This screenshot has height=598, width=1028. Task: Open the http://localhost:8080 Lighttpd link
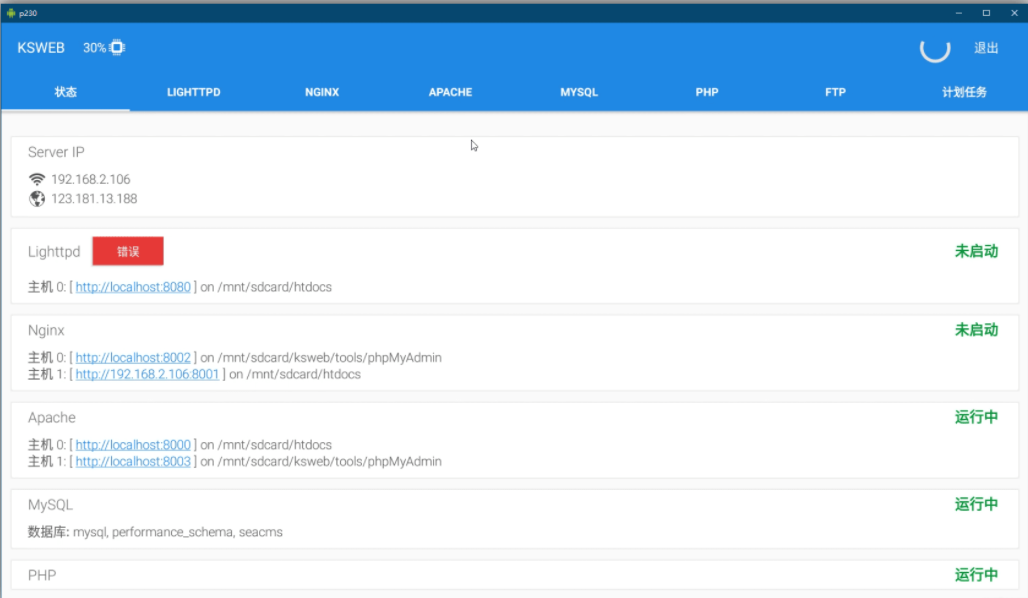click(x=133, y=287)
